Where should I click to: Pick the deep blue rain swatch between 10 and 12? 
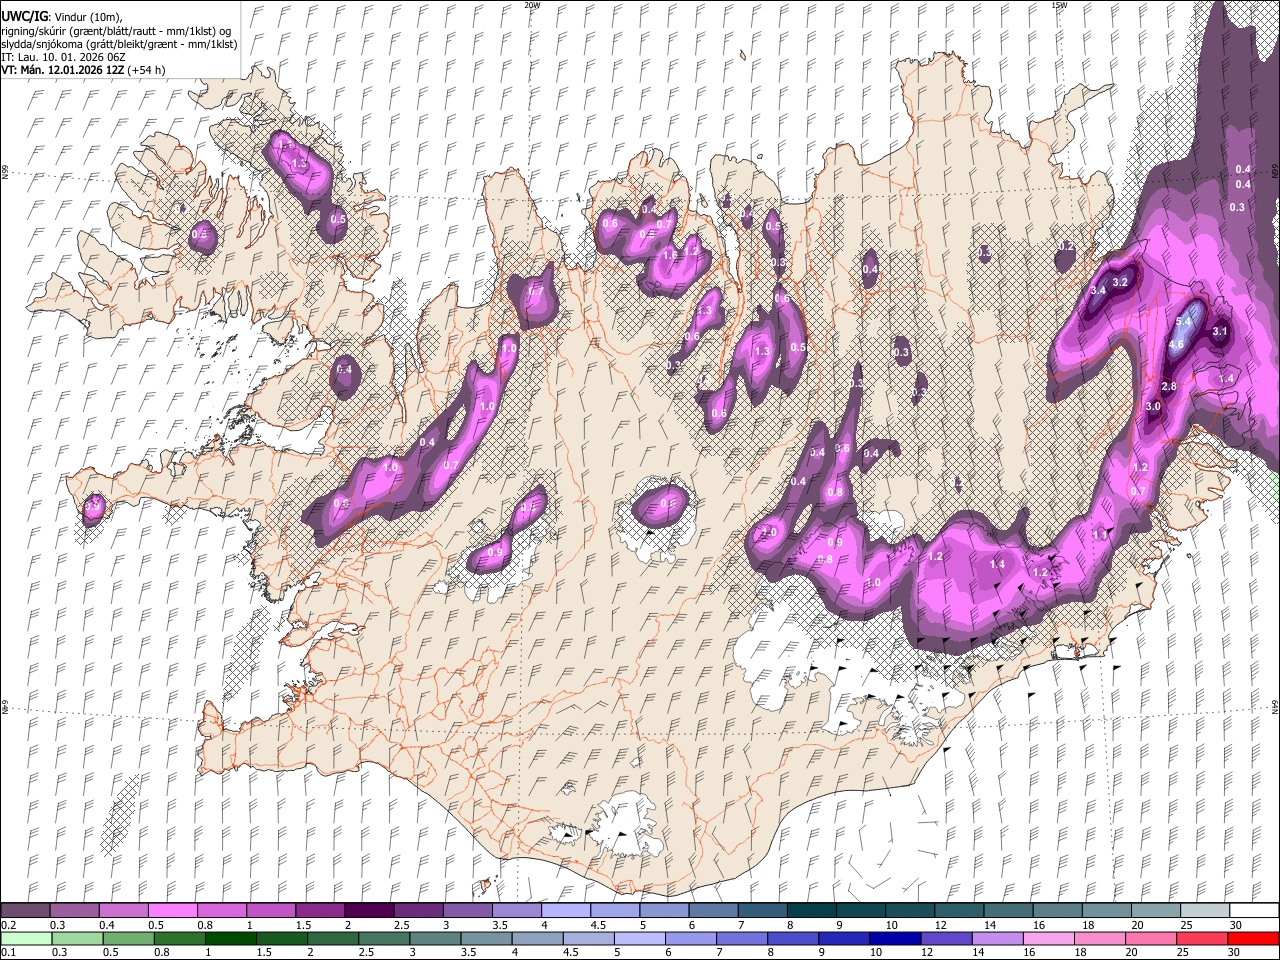tap(894, 938)
